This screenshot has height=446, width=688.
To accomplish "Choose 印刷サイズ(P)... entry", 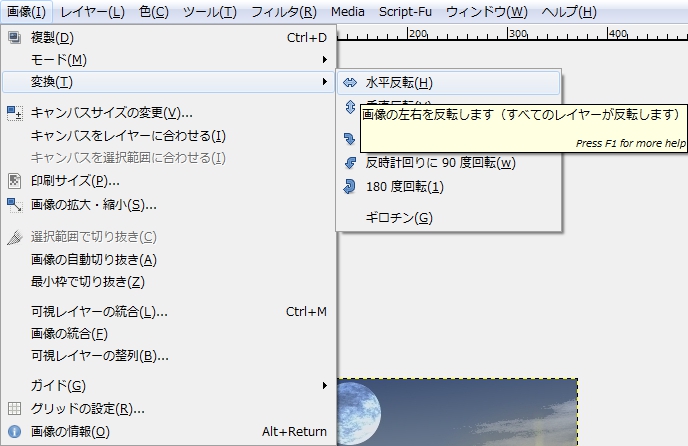I will pyautogui.click(x=168, y=180).
